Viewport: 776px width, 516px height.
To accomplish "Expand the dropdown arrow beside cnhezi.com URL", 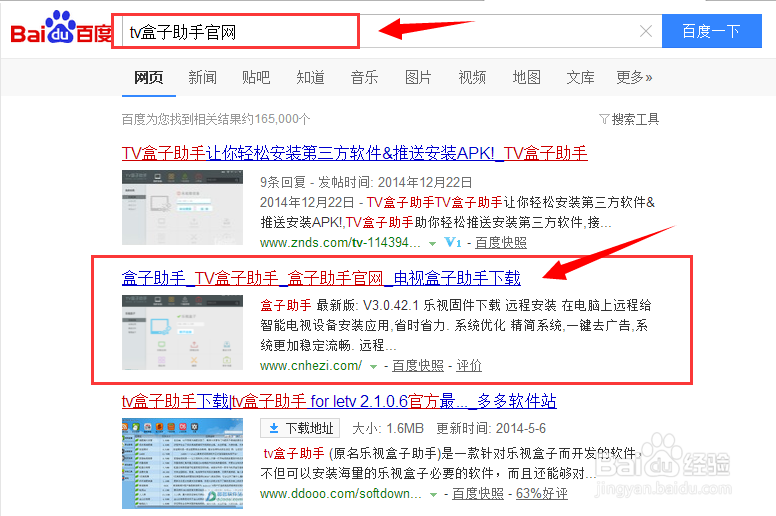I will click(x=374, y=367).
